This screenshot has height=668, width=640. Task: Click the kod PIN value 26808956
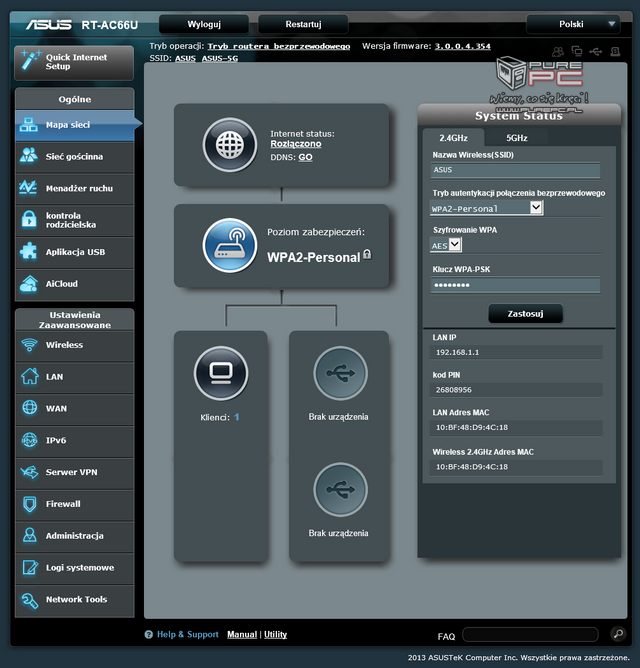tap(453, 390)
